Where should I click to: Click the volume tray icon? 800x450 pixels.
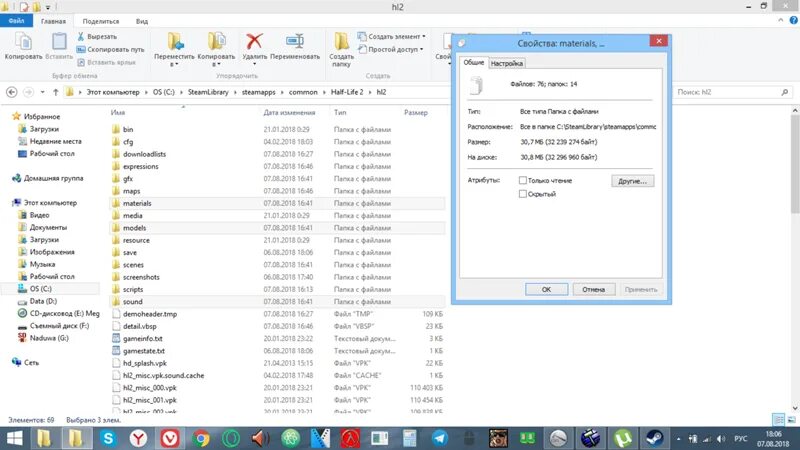pos(720,439)
